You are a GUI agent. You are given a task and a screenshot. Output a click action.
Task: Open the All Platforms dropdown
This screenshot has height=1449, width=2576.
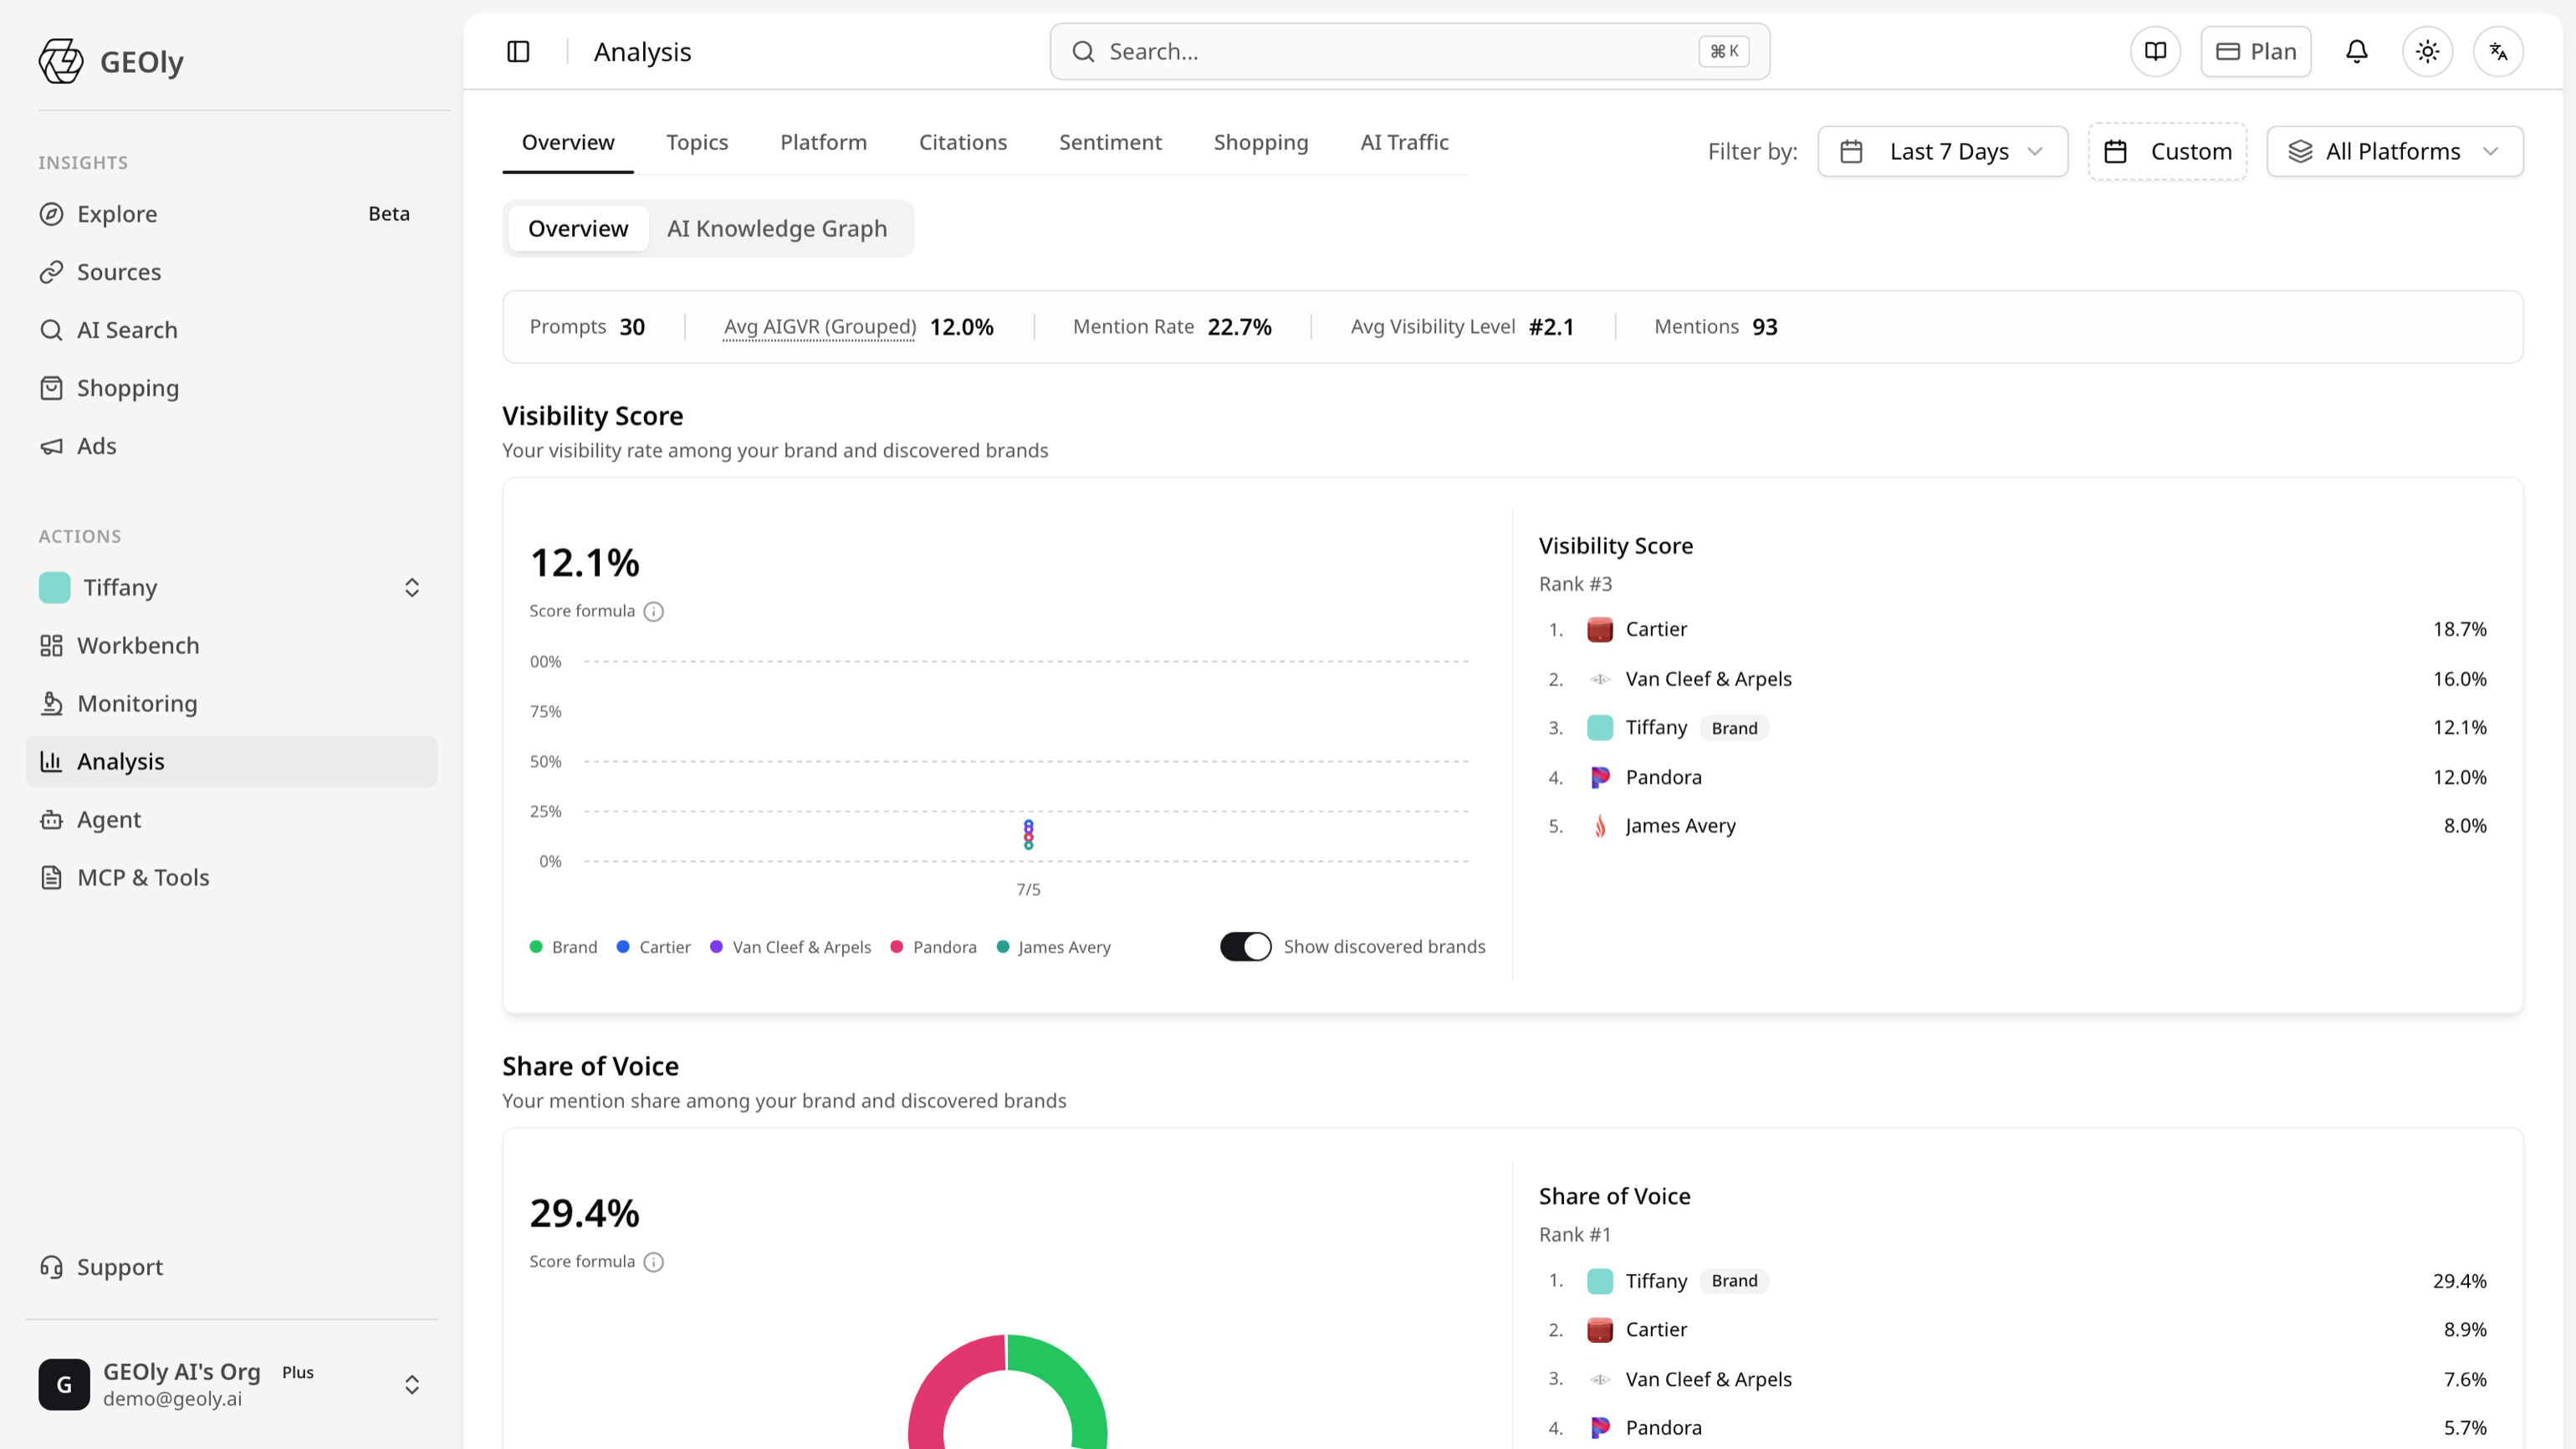pos(2395,151)
